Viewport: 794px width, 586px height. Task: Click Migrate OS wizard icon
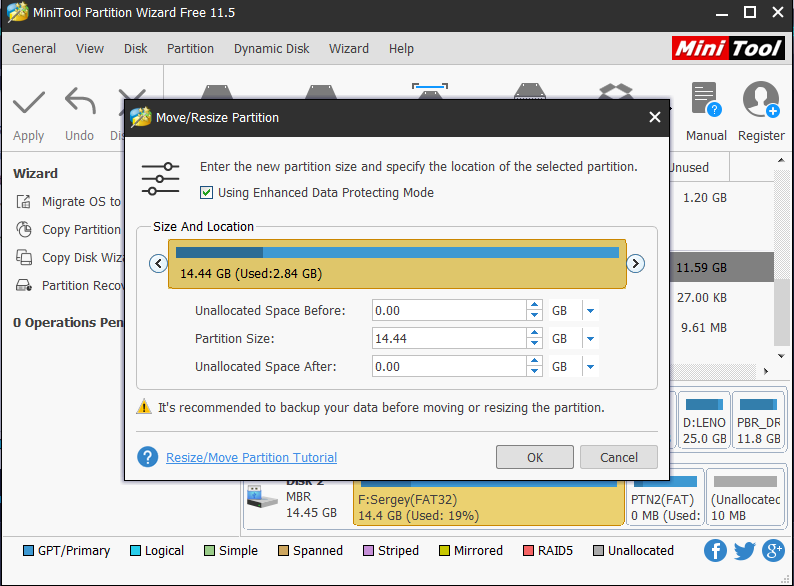point(23,202)
